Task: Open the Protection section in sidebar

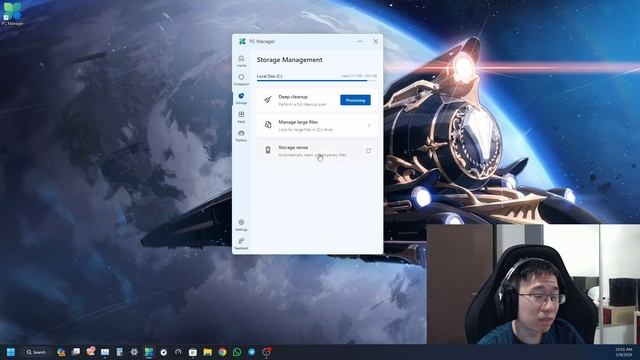Action: (x=241, y=80)
